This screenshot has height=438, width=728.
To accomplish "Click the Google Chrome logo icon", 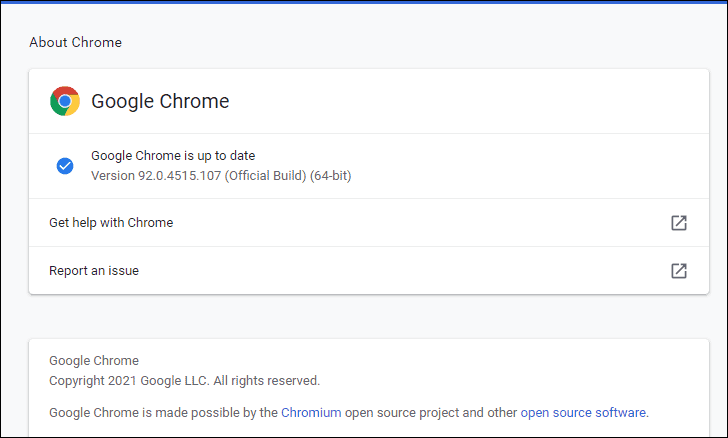I will click(65, 101).
